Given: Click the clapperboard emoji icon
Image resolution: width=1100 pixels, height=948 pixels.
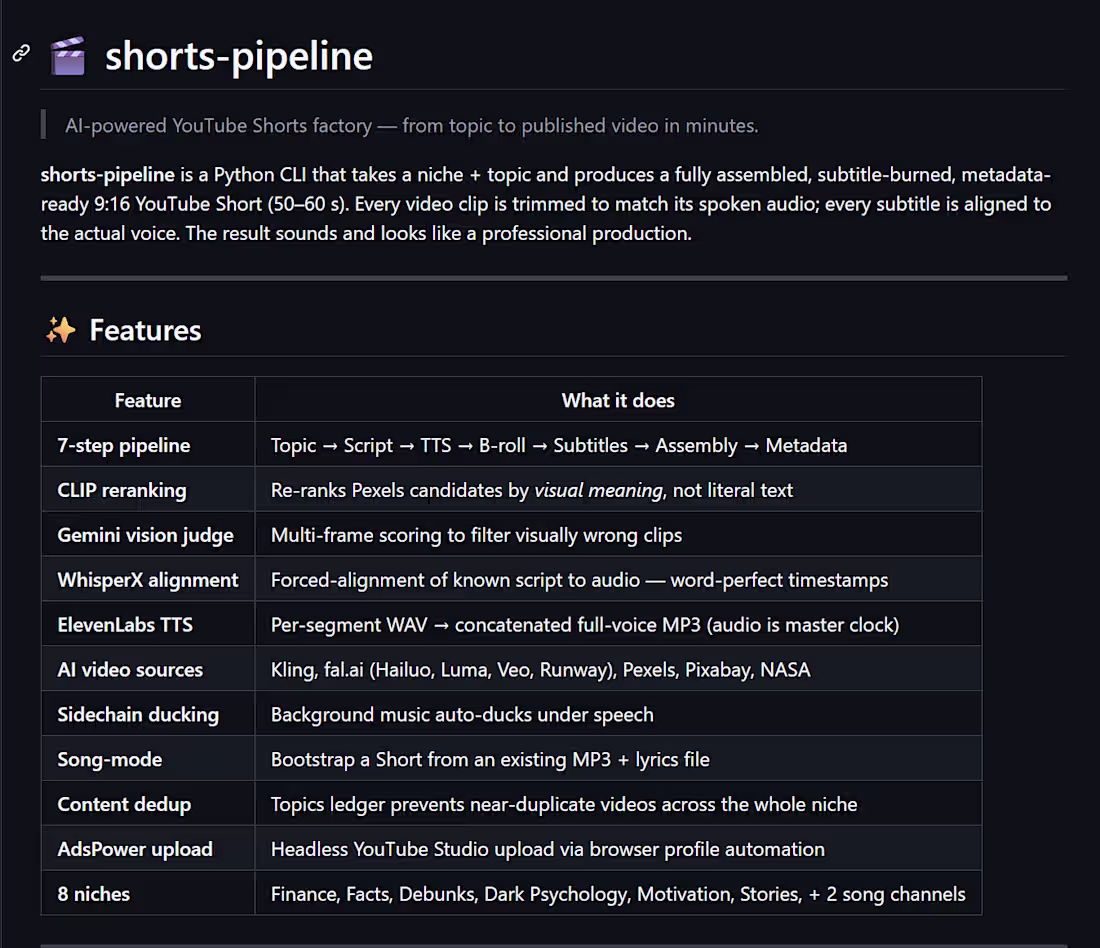Looking at the screenshot, I should coord(68,55).
